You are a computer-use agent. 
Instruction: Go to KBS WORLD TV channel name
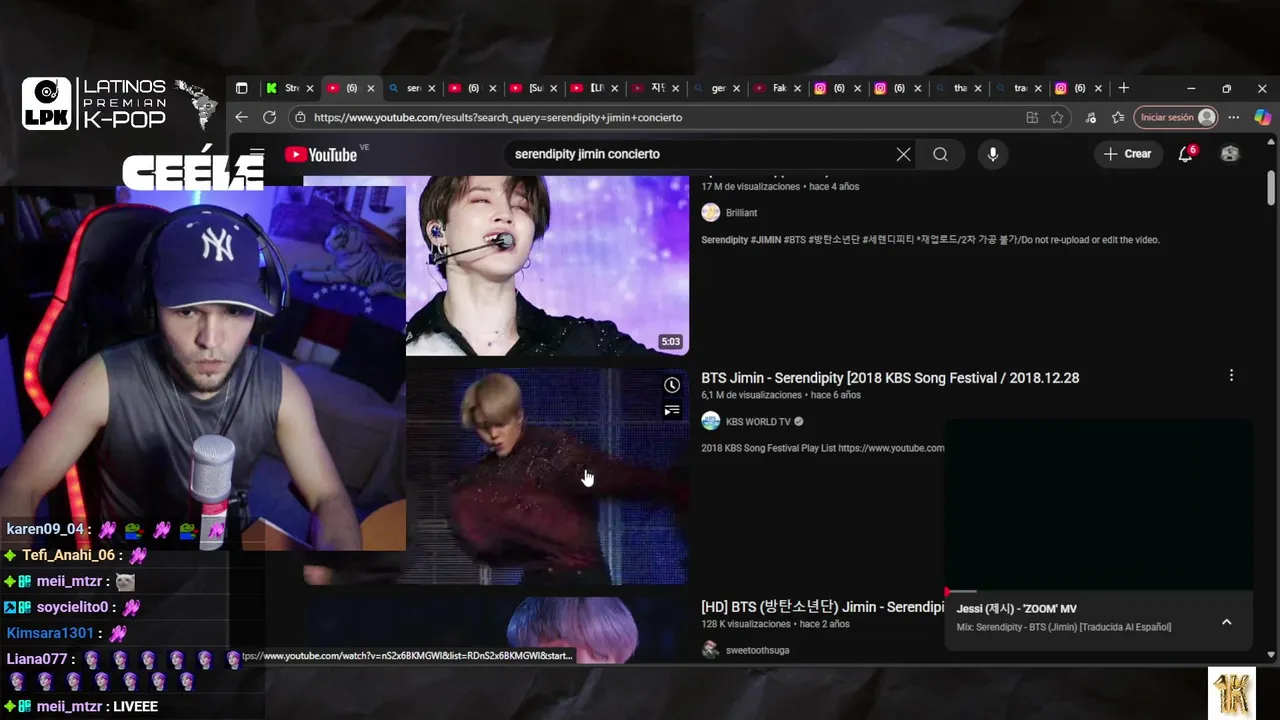coord(758,422)
